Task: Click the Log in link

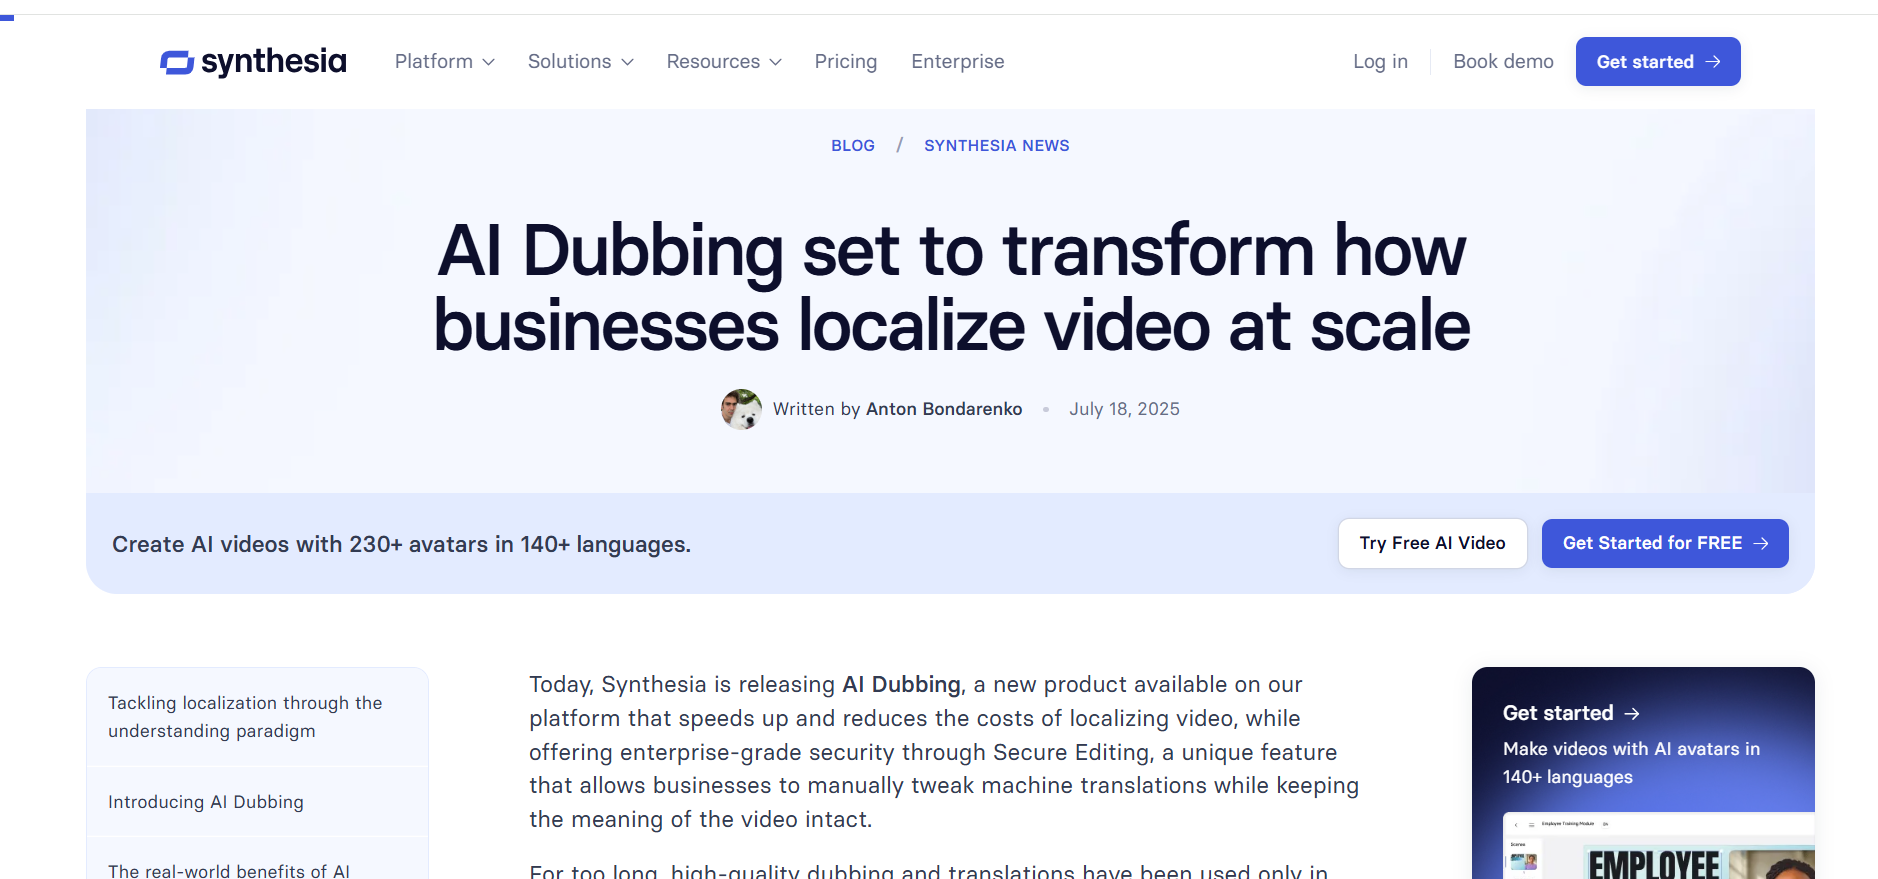Action: pos(1380,62)
